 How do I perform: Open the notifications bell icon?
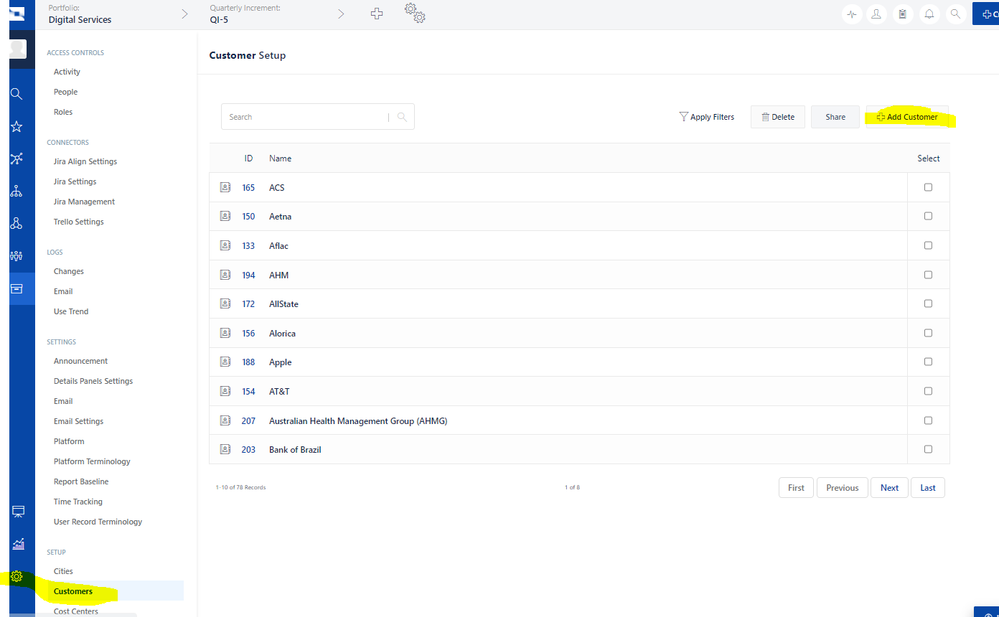tap(929, 13)
